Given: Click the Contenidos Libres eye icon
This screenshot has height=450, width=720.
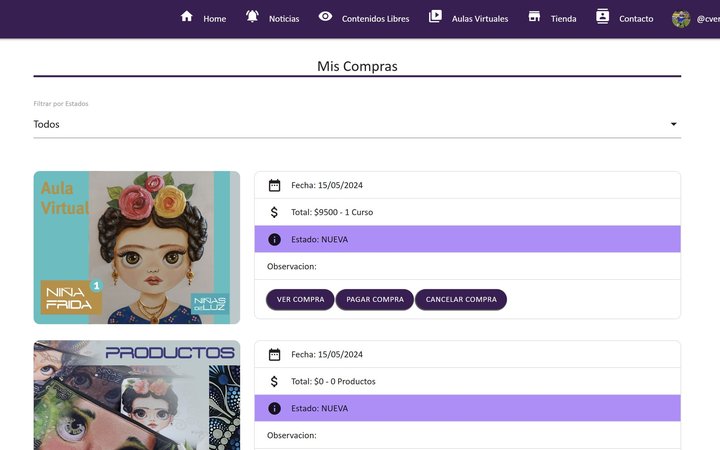Looking at the screenshot, I should click(x=325, y=17).
